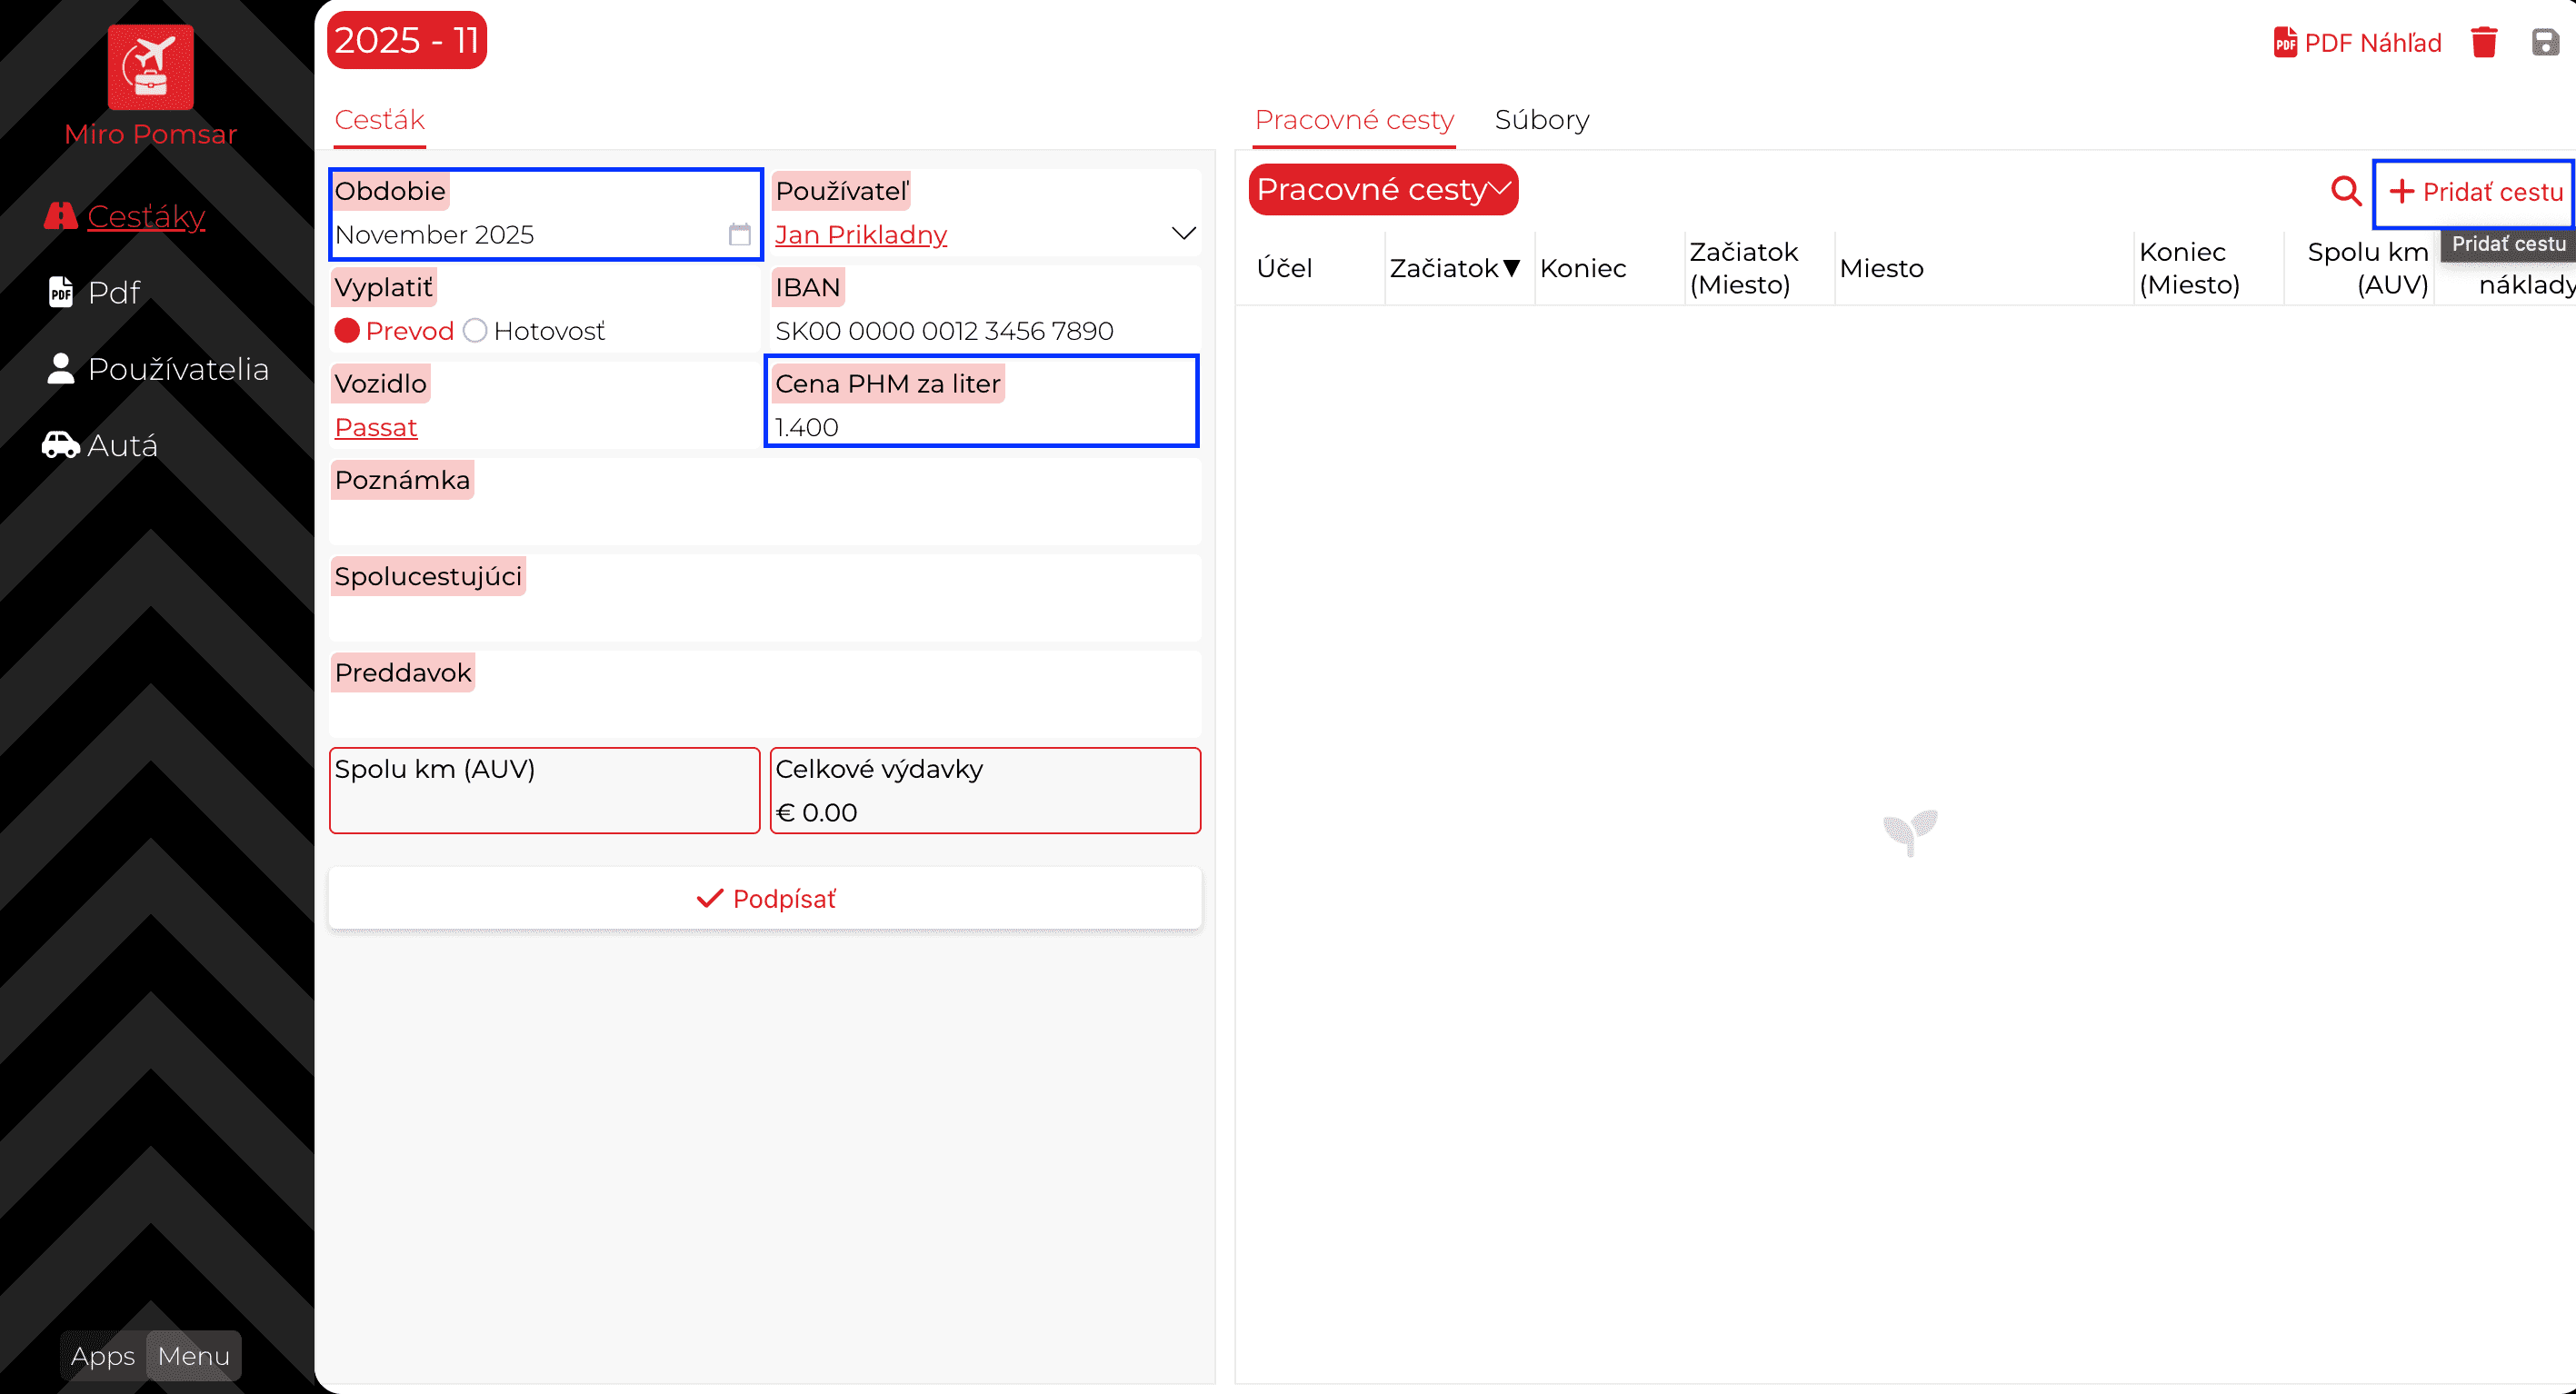Select the Hotovosť radio option
This screenshot has height=1394, width=2576.
tap(475, 331)
